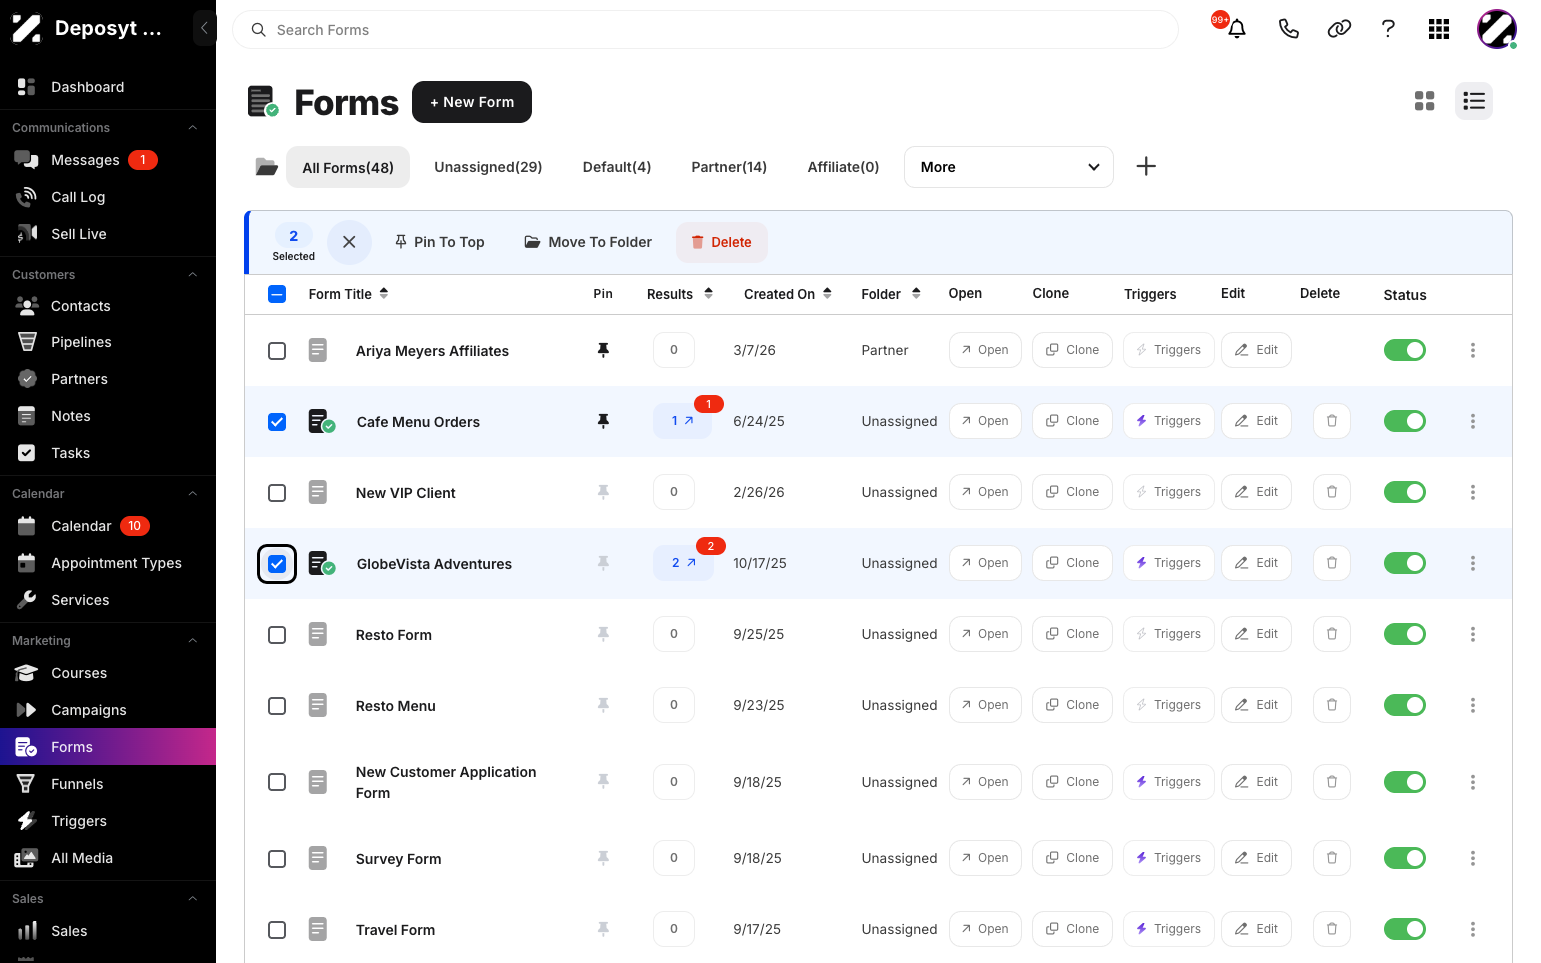The image size is (1541, 963).
Task: Select the Affiliate(0) tab
Action: [x=843, y=167]
